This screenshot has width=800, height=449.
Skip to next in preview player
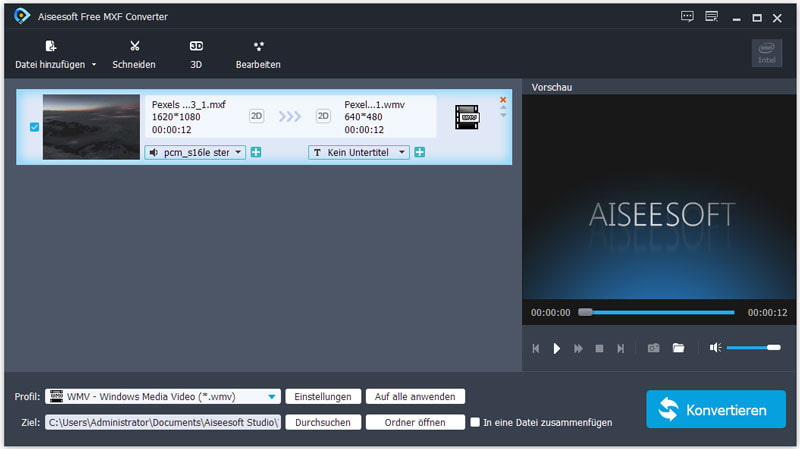[x=620, y=348]
